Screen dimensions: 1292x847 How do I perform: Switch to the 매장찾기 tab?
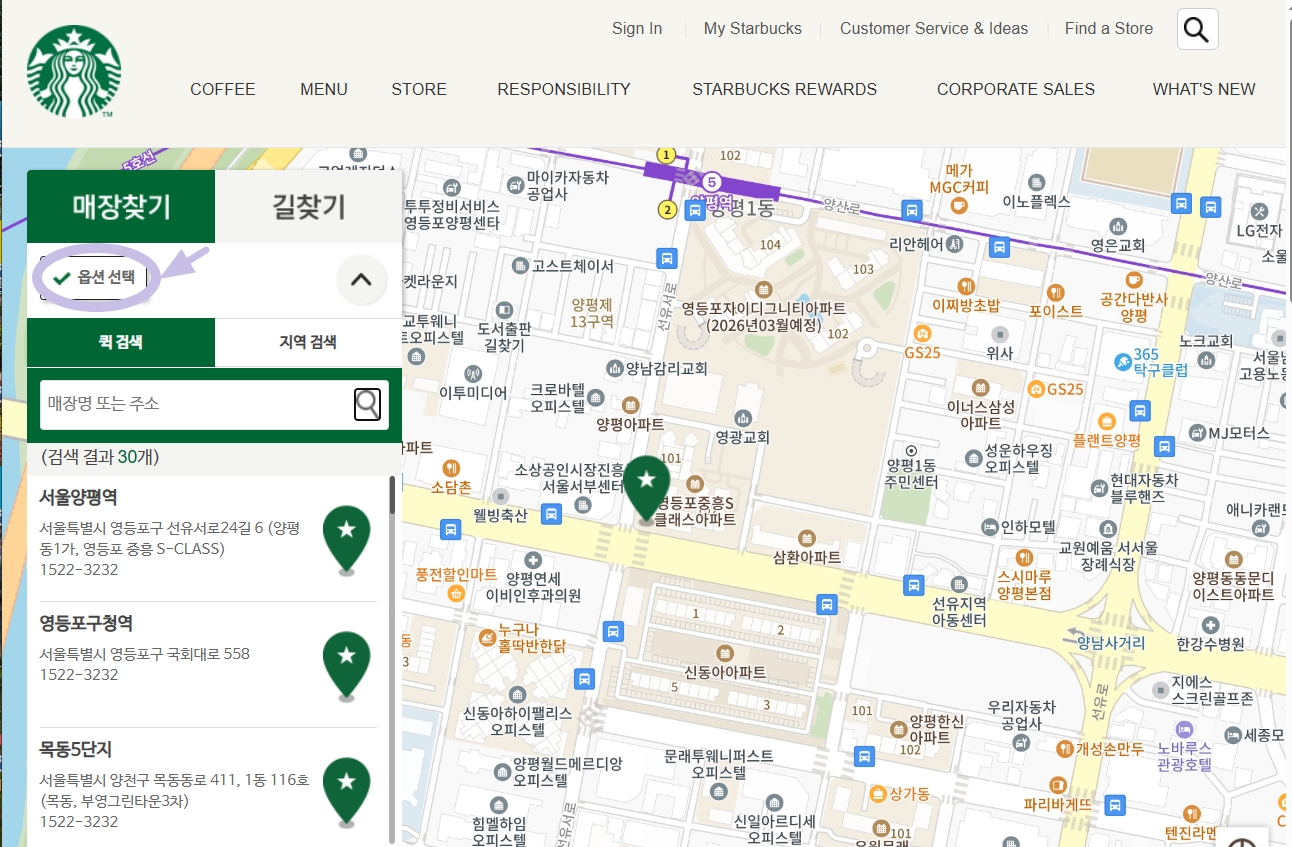click(121, 207)
